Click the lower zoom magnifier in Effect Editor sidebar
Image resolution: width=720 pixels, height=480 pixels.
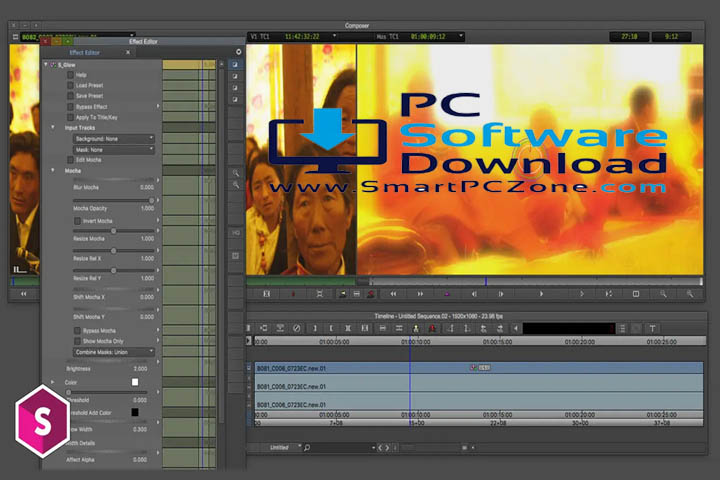coord(236,185)
